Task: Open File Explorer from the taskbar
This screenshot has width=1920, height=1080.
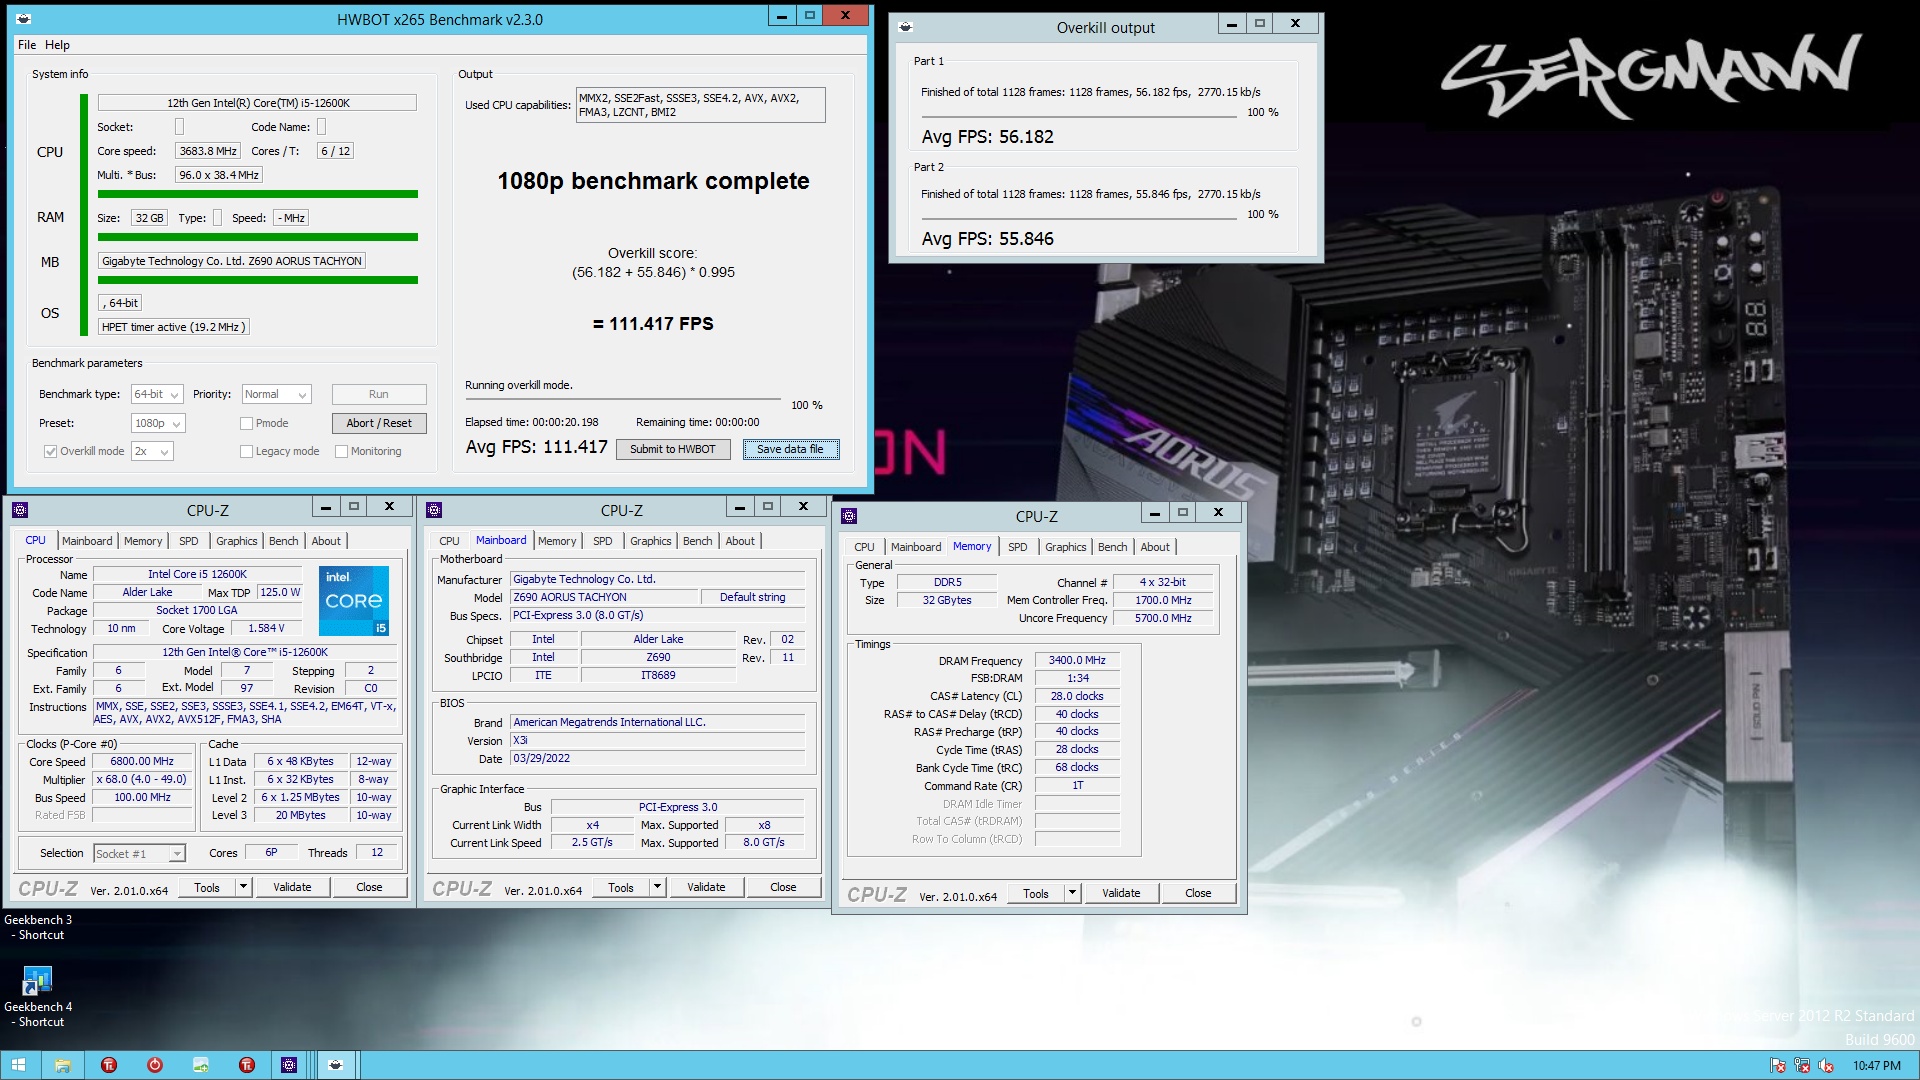Action: tap(62, 1065)
